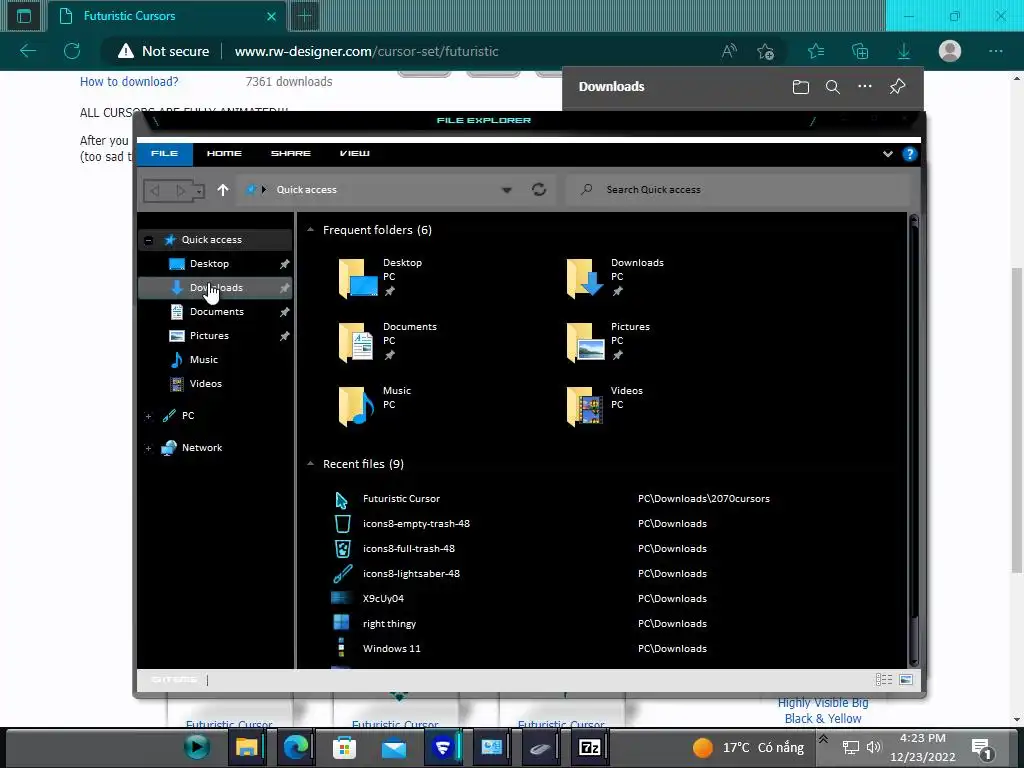Open File Explorer from the taskbar

(246, 747)
